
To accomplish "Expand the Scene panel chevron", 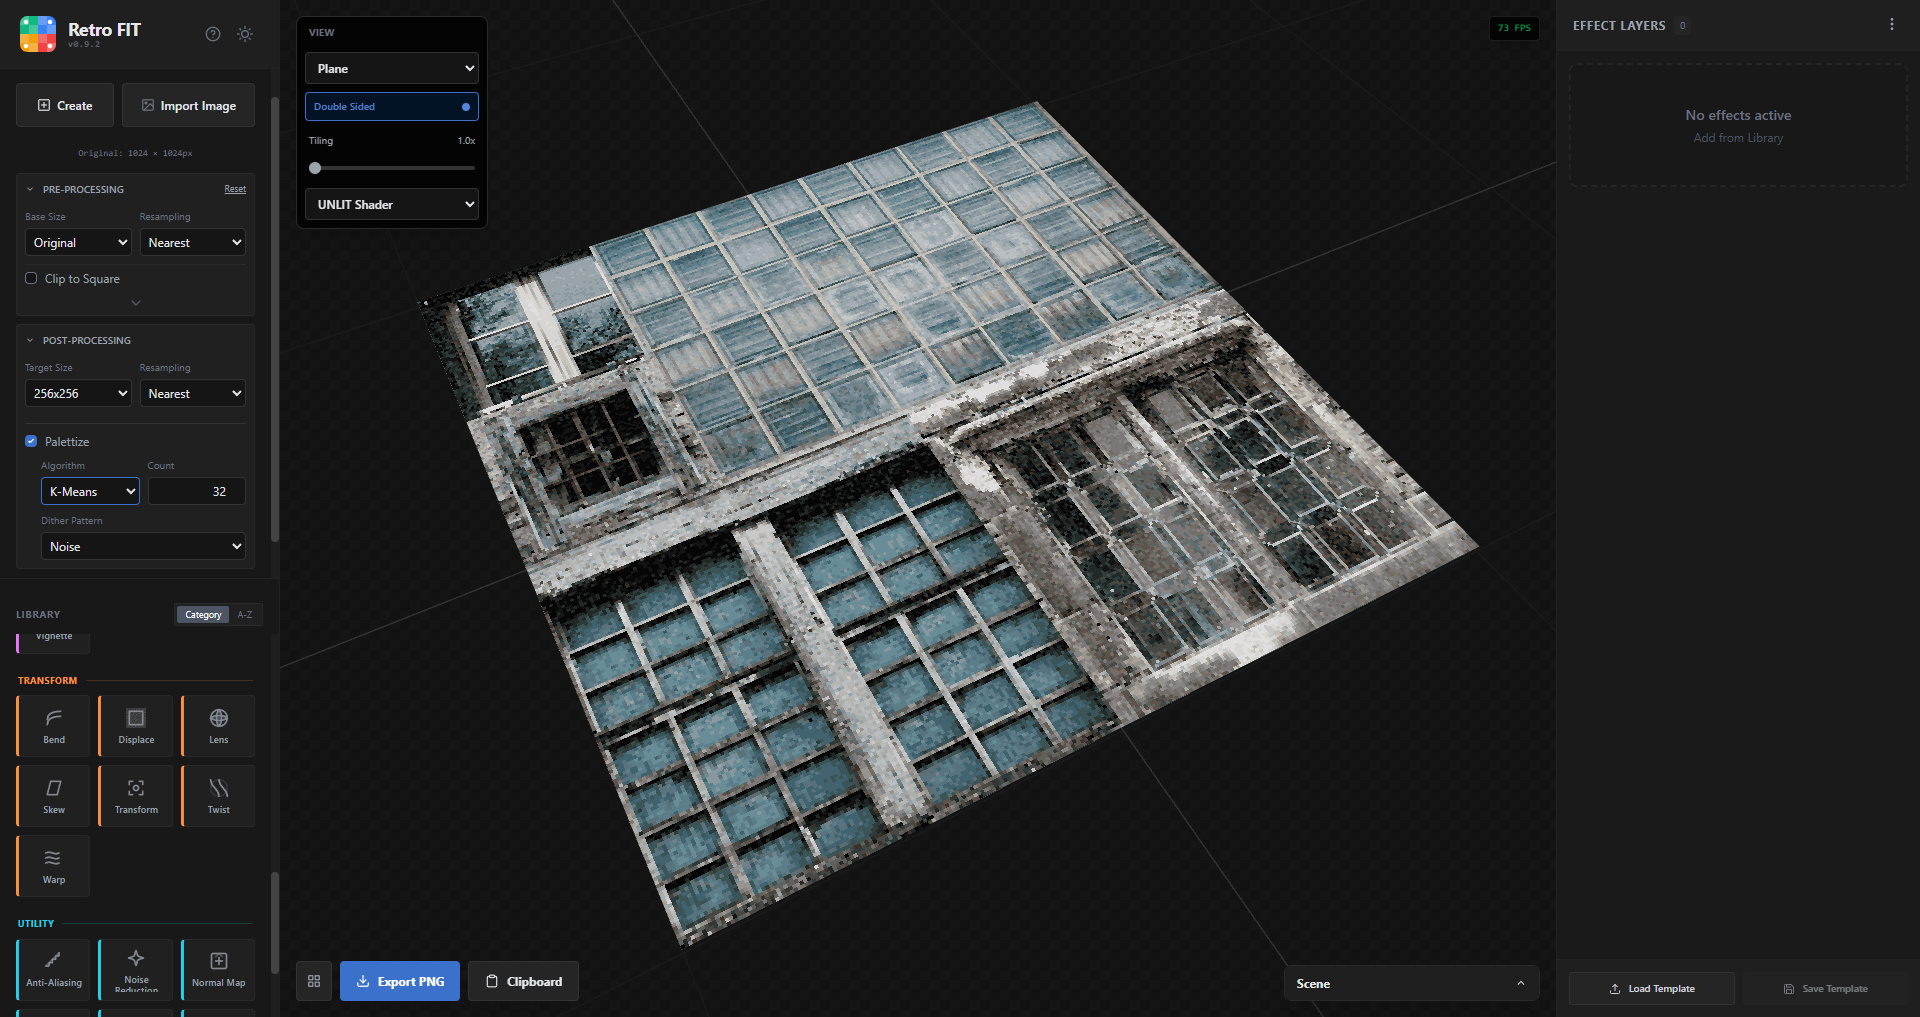I will pos(1520,984).
